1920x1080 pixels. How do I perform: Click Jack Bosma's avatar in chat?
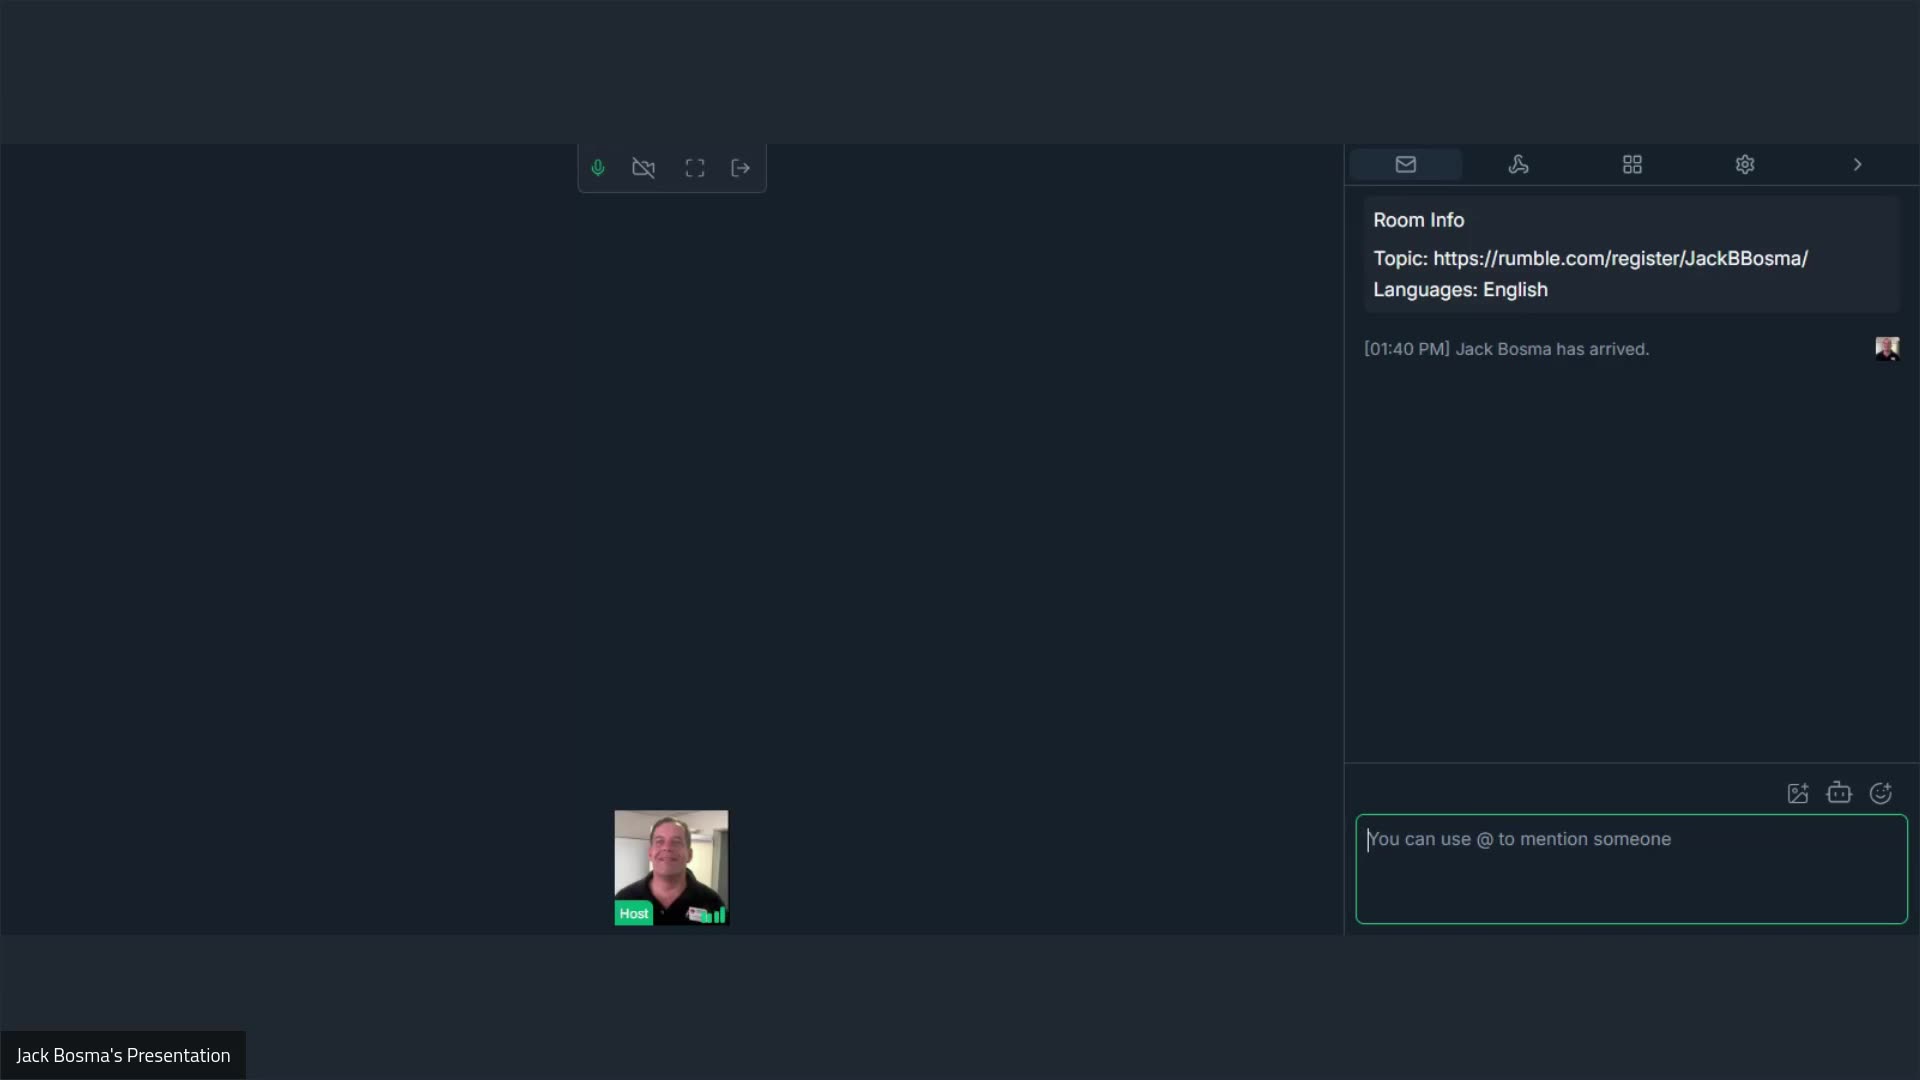1886,348
